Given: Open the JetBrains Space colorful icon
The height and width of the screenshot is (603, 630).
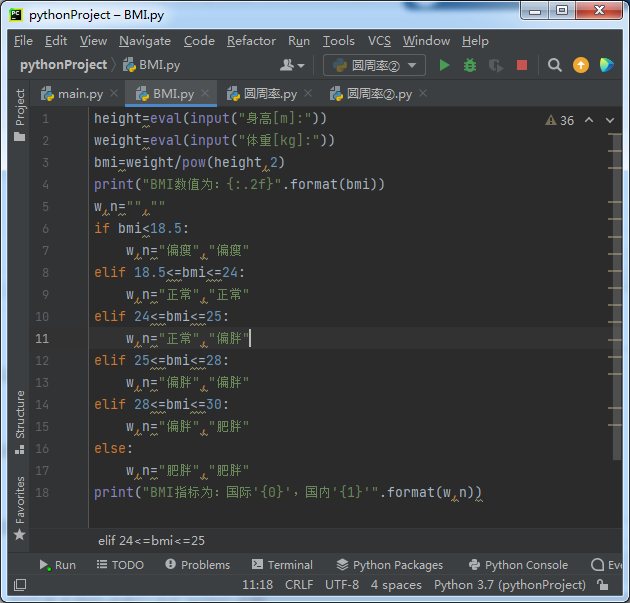Looking at the screenshot, I should click(606, 65).
